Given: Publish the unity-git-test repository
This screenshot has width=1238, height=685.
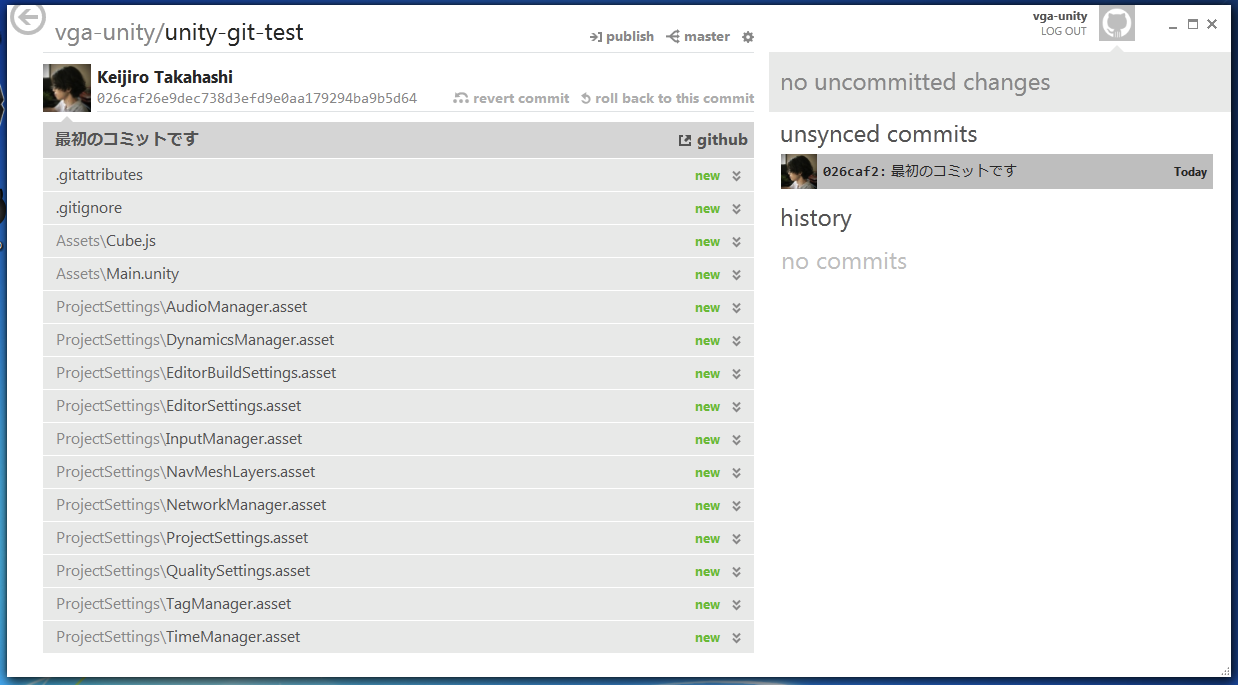Looking at the screenshot, I should [621, 36].
